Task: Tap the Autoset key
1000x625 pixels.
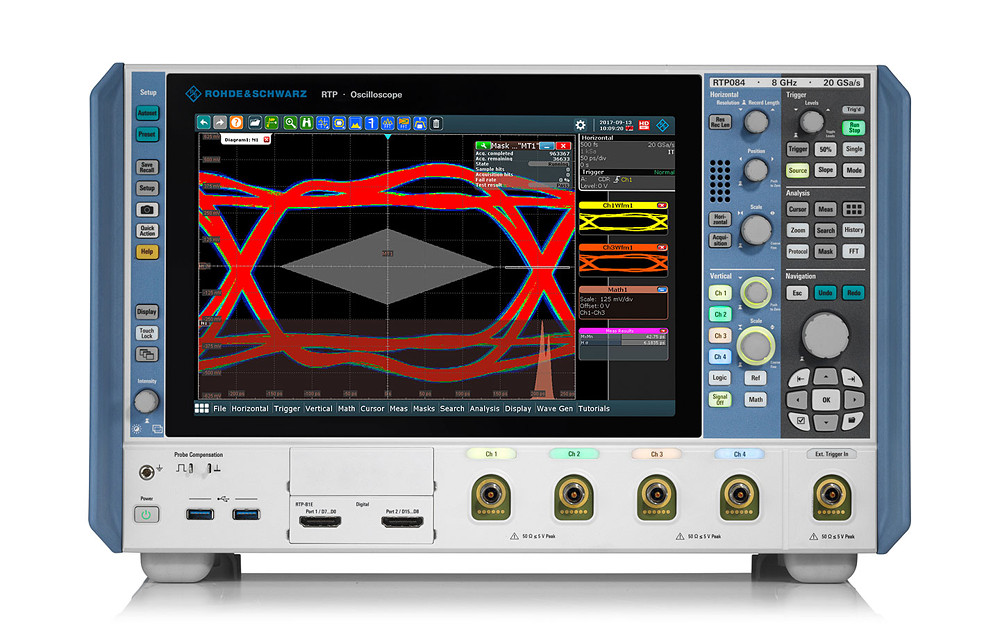Action: click(x=147, y=113)
